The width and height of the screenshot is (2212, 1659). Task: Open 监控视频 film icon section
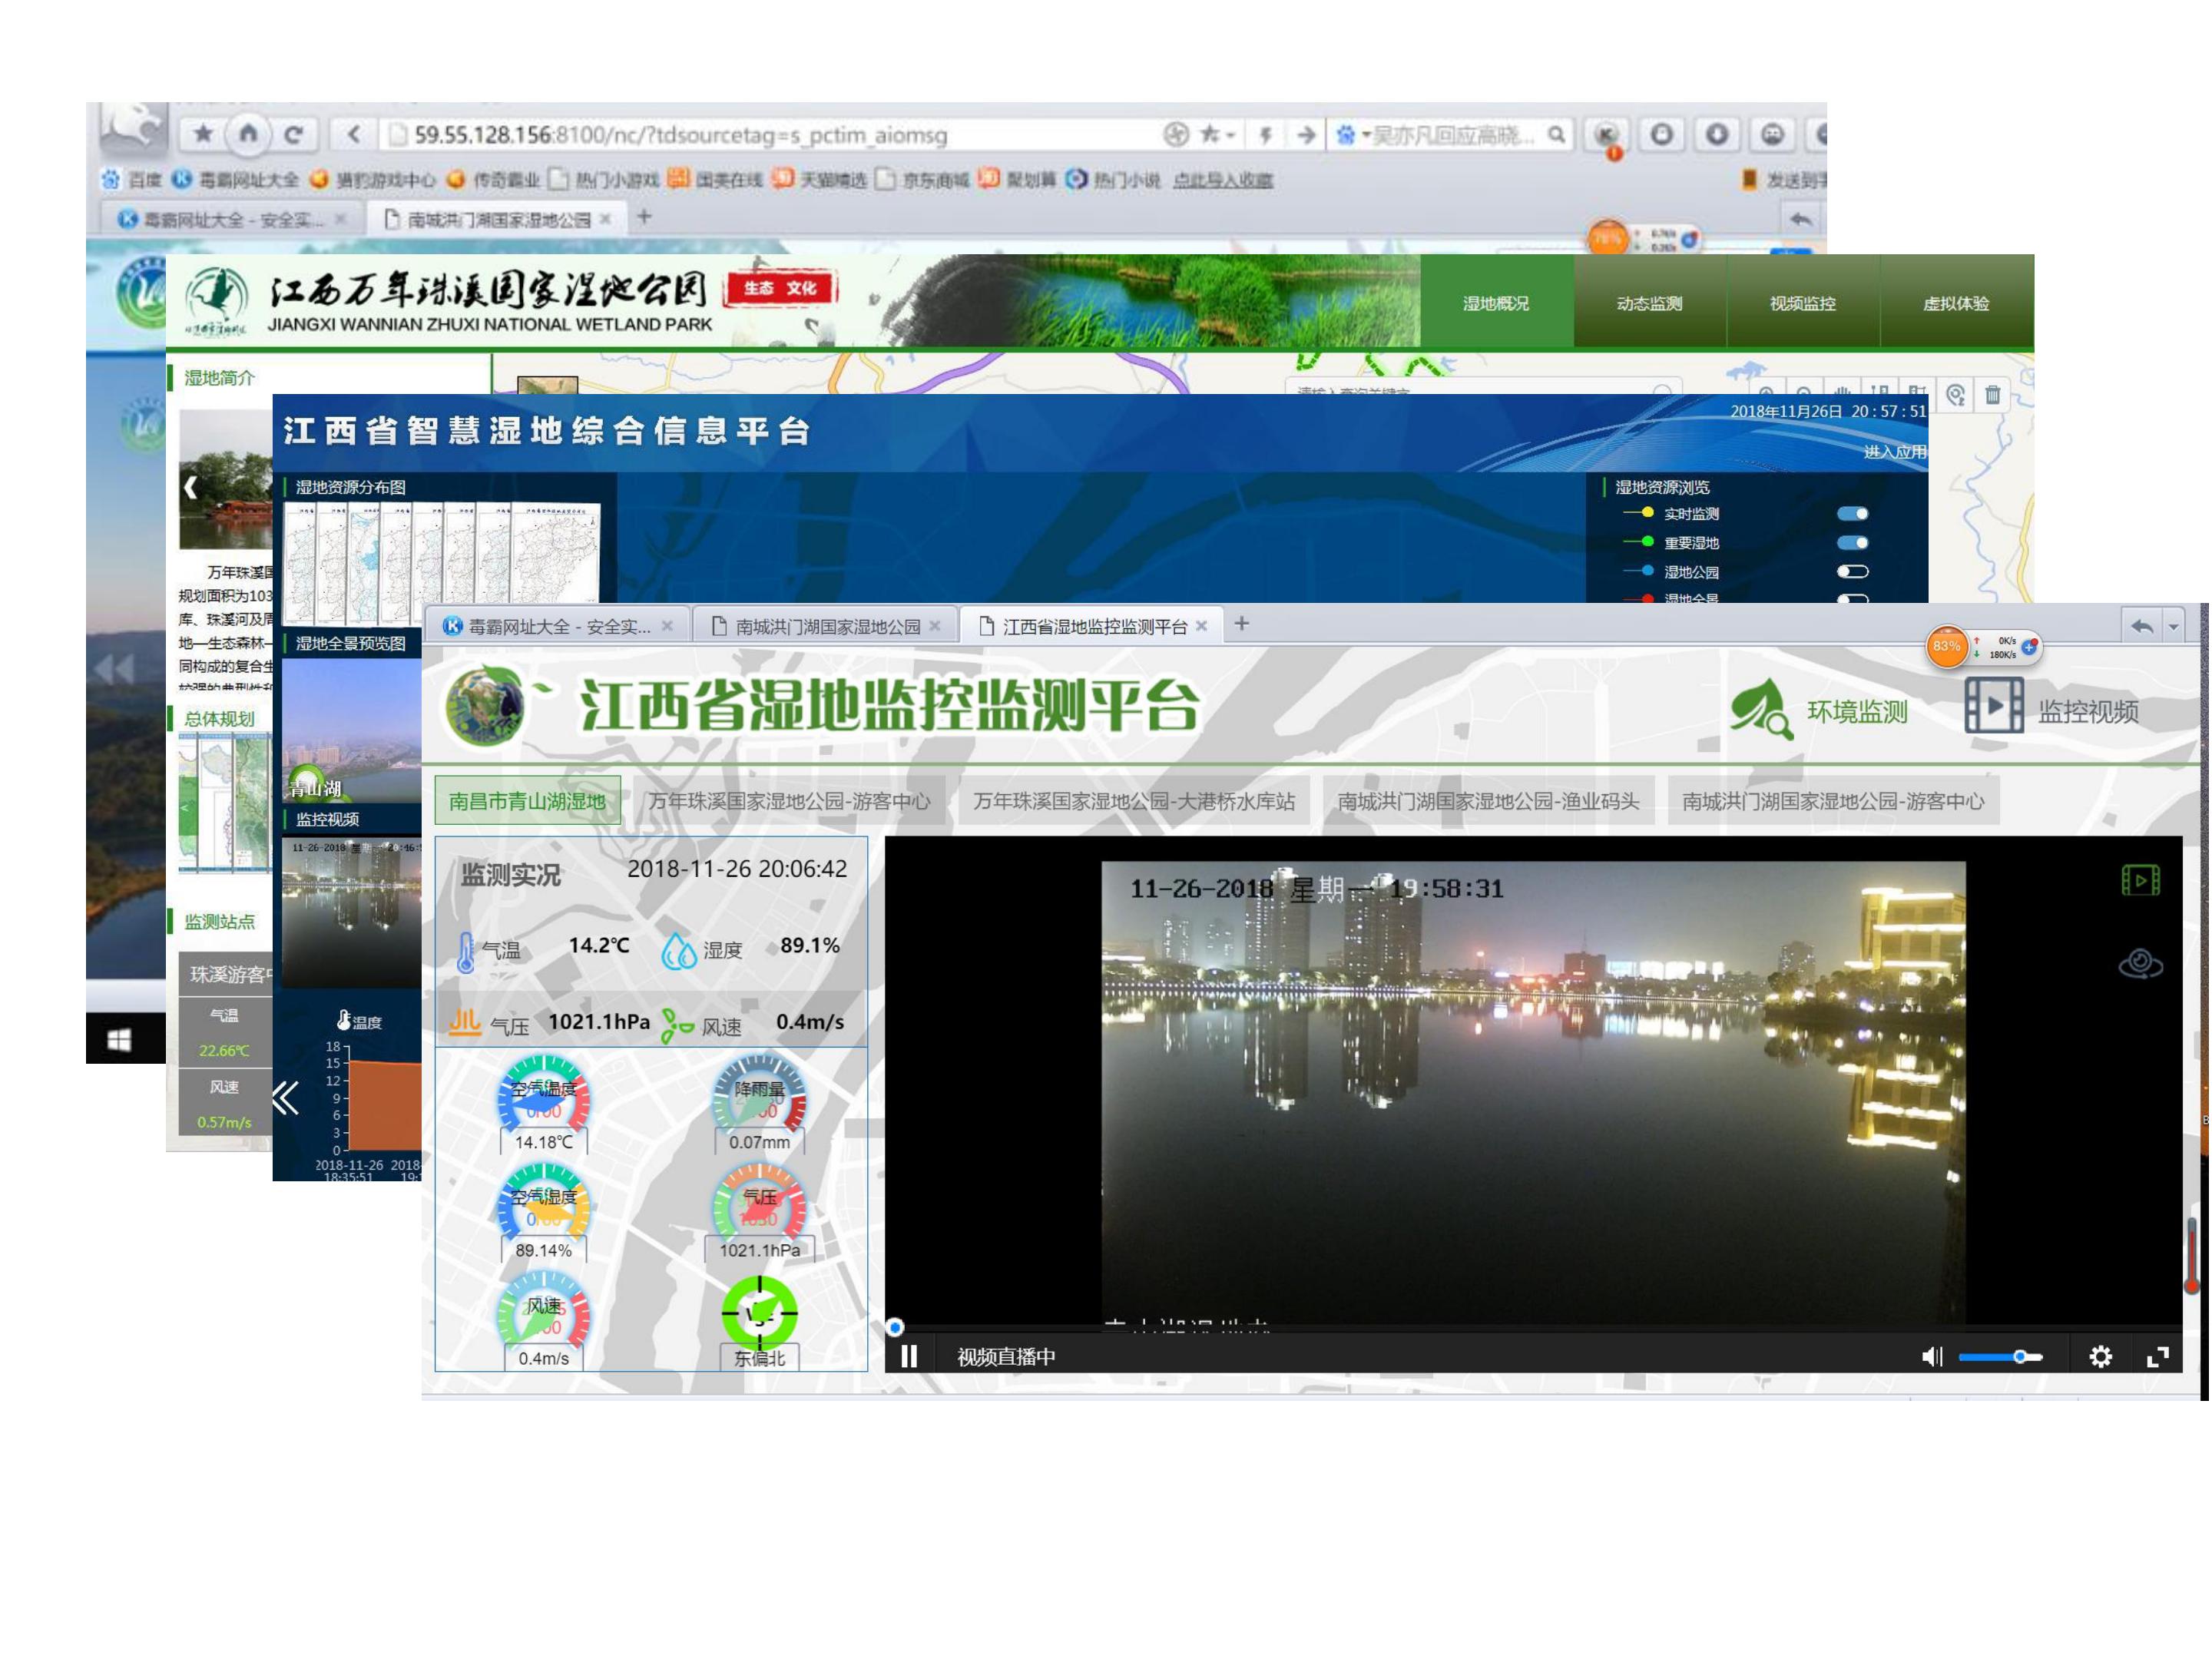2051,708
